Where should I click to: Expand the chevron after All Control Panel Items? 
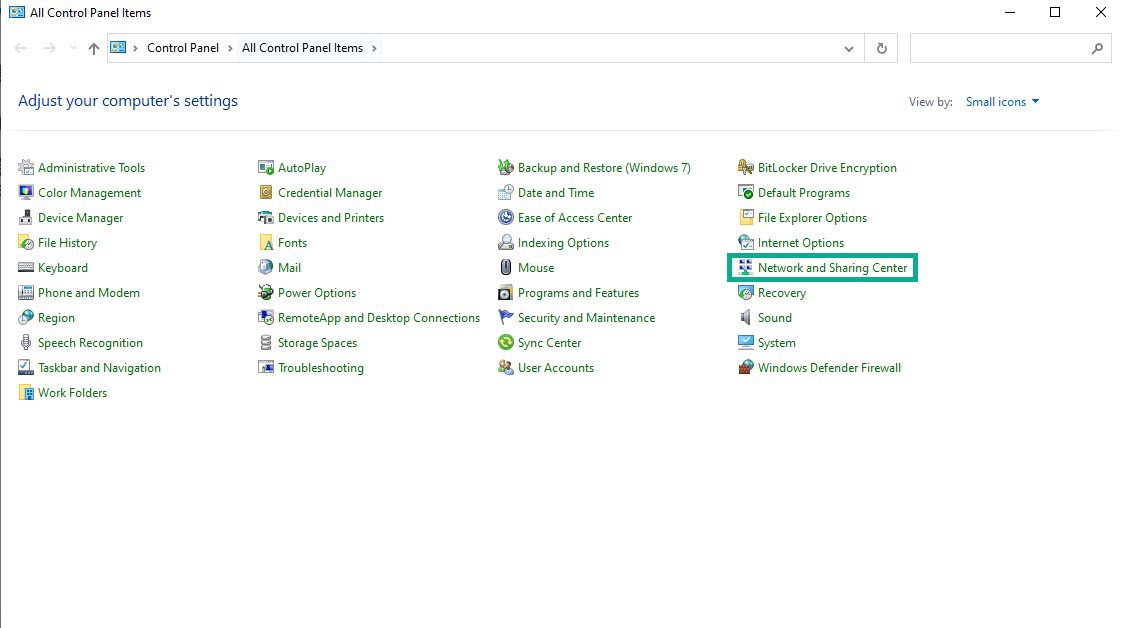374,48
